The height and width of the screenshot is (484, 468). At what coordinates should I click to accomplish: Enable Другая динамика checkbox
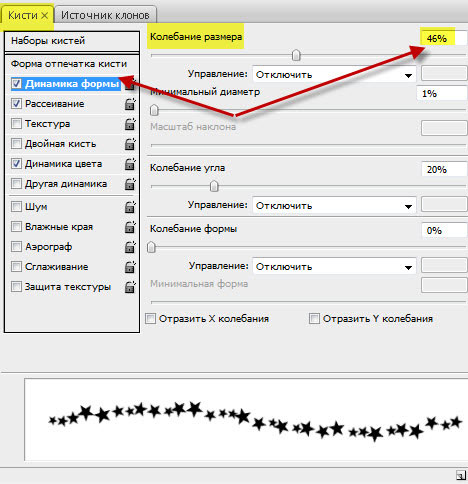click(16, 184)
